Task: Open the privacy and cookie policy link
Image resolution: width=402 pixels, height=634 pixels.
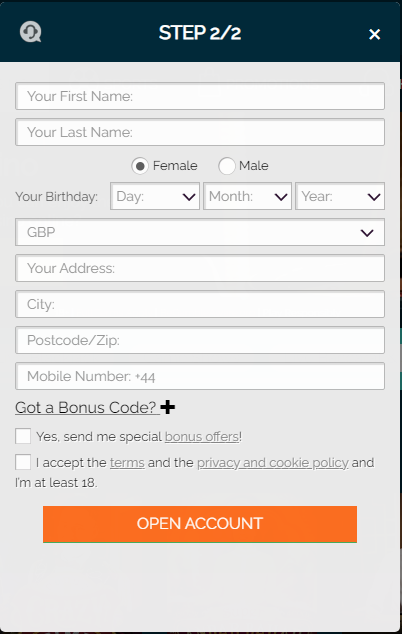Action: tap(273, 463)
